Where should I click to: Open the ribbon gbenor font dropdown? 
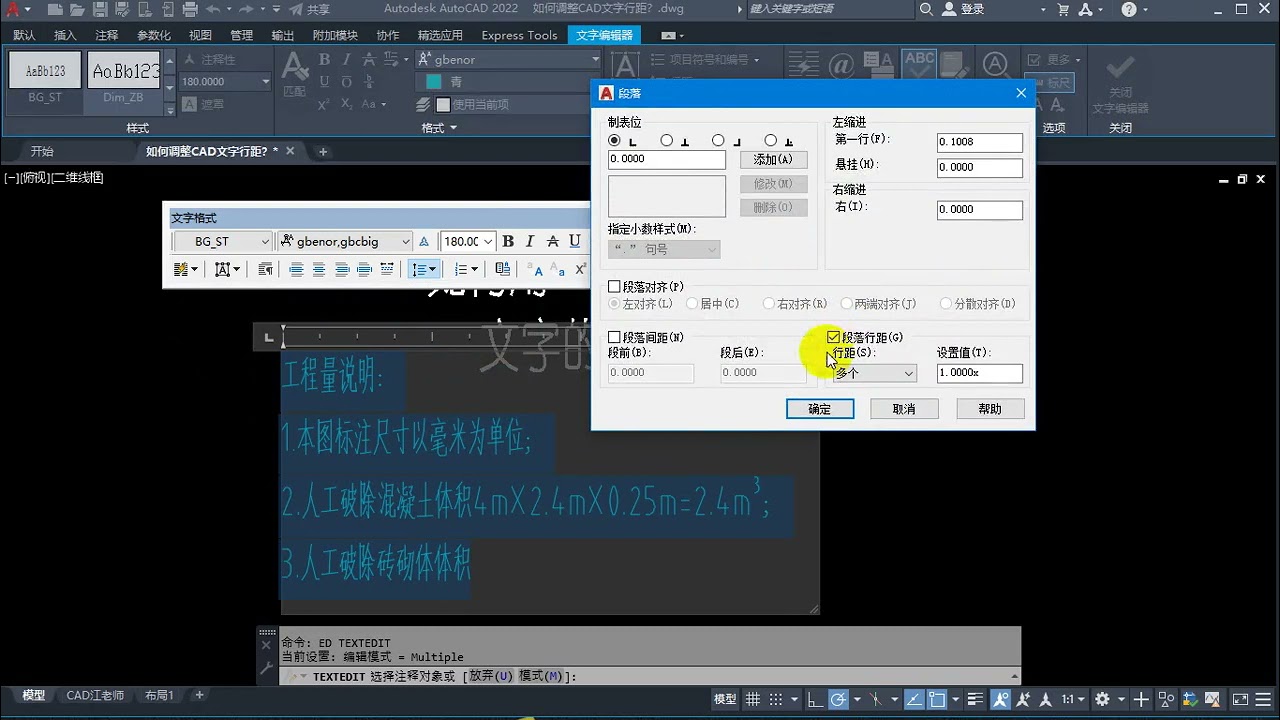coord(509,59)
